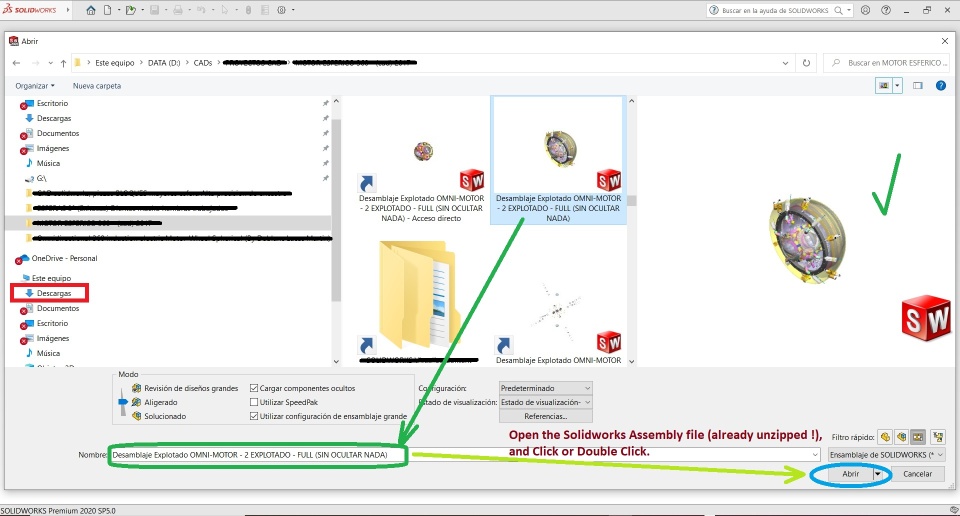The width and height of the screenshot is (960, 516).
Task: Click the SOLIDWORKS home icon
Action: tap(91, 10)
